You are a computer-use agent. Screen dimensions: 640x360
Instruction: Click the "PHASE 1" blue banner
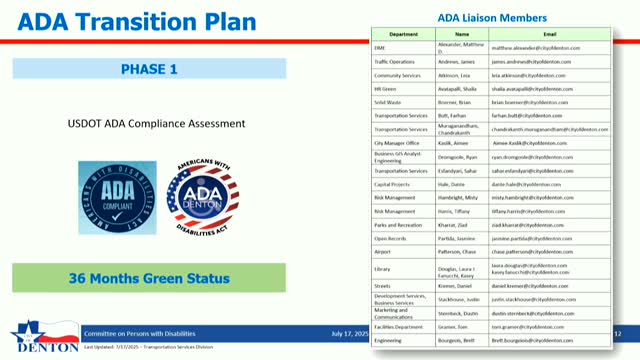pyautogui.click(x=149, y=69)
